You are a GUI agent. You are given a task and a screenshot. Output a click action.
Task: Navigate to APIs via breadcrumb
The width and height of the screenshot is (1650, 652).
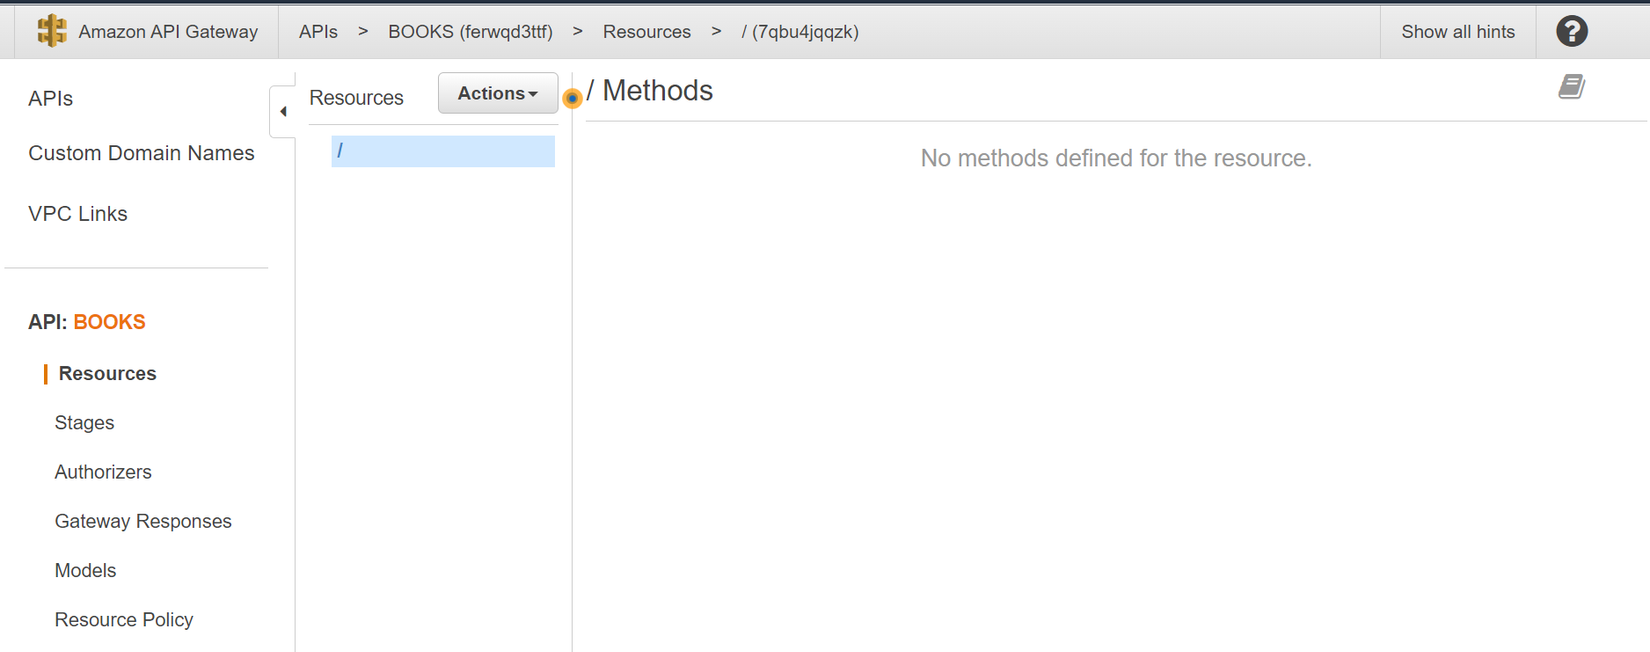pos(318,31)
